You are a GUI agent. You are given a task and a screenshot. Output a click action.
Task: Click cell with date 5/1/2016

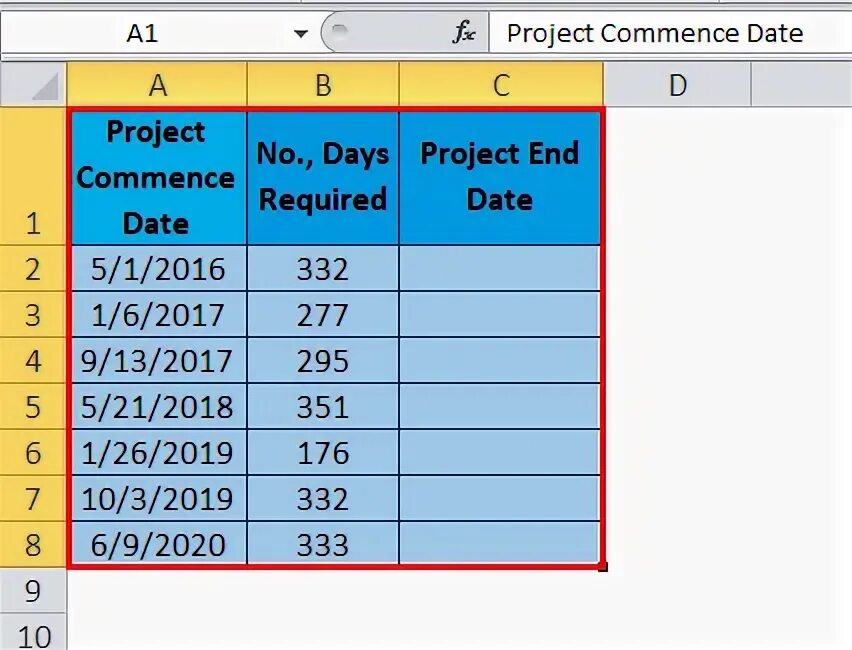tap(158, 268)
